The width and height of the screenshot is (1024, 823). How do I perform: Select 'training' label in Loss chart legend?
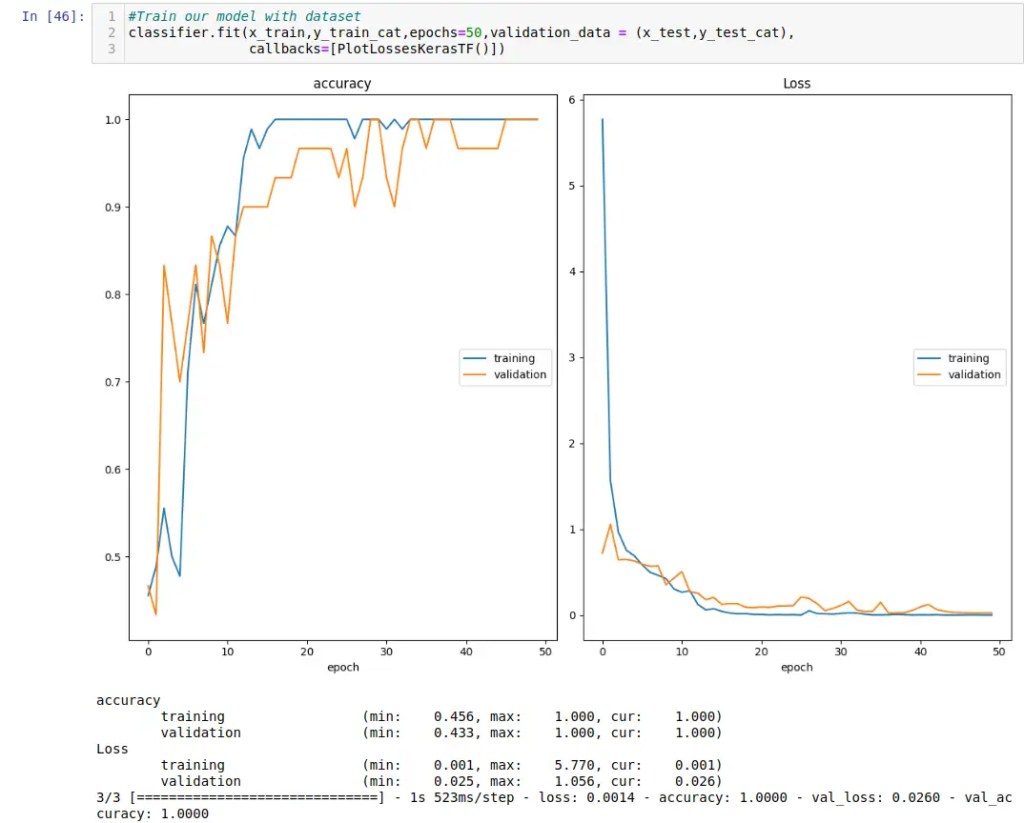click(x=968, y=358)
